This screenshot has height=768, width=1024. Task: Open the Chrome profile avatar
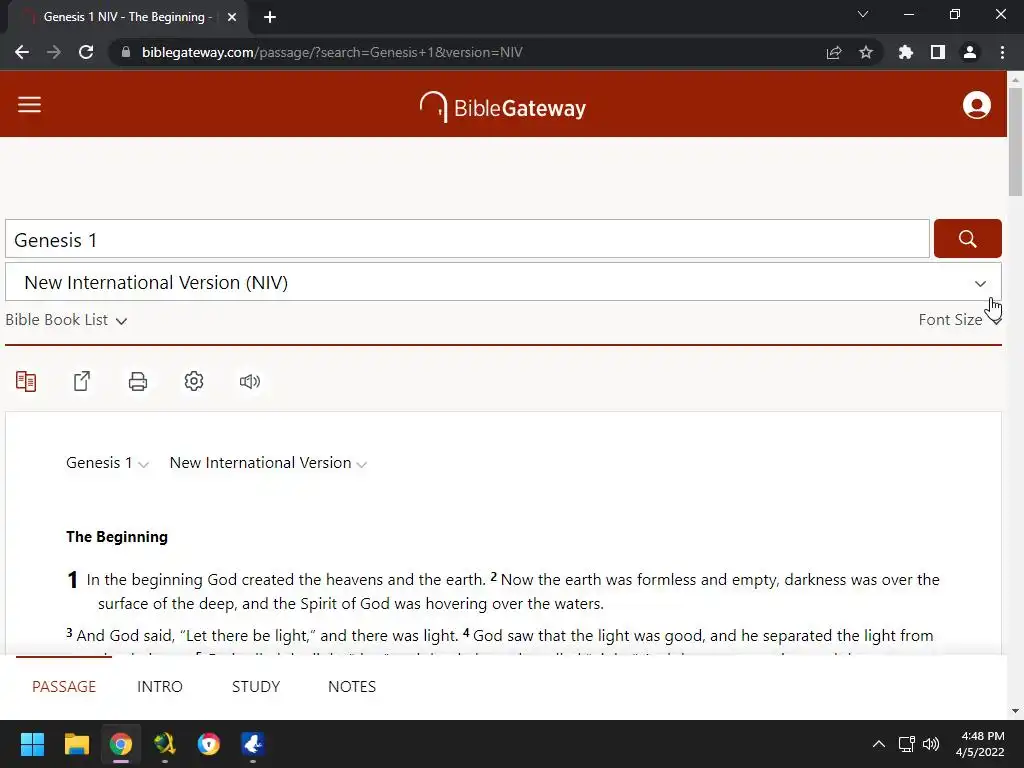click(x=970, y=52)
